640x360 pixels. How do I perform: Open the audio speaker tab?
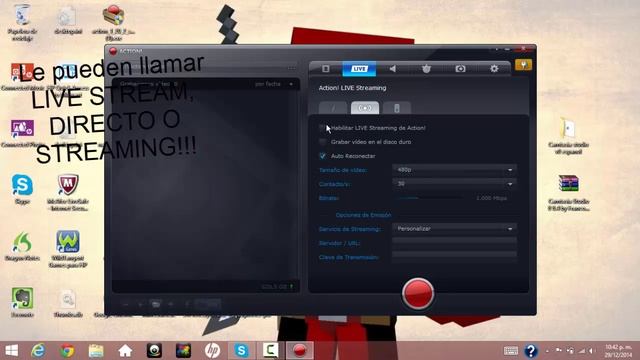[393, 69]
